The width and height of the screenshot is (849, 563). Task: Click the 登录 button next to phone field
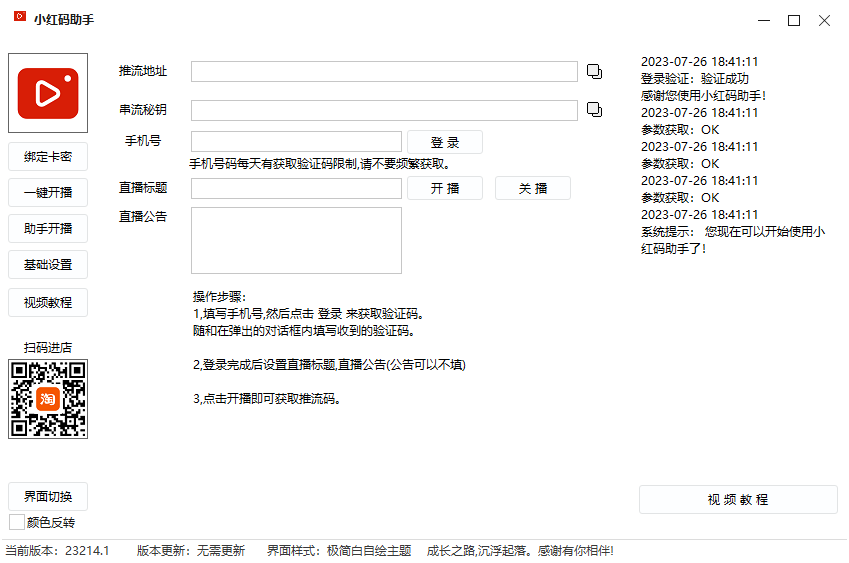445,142
